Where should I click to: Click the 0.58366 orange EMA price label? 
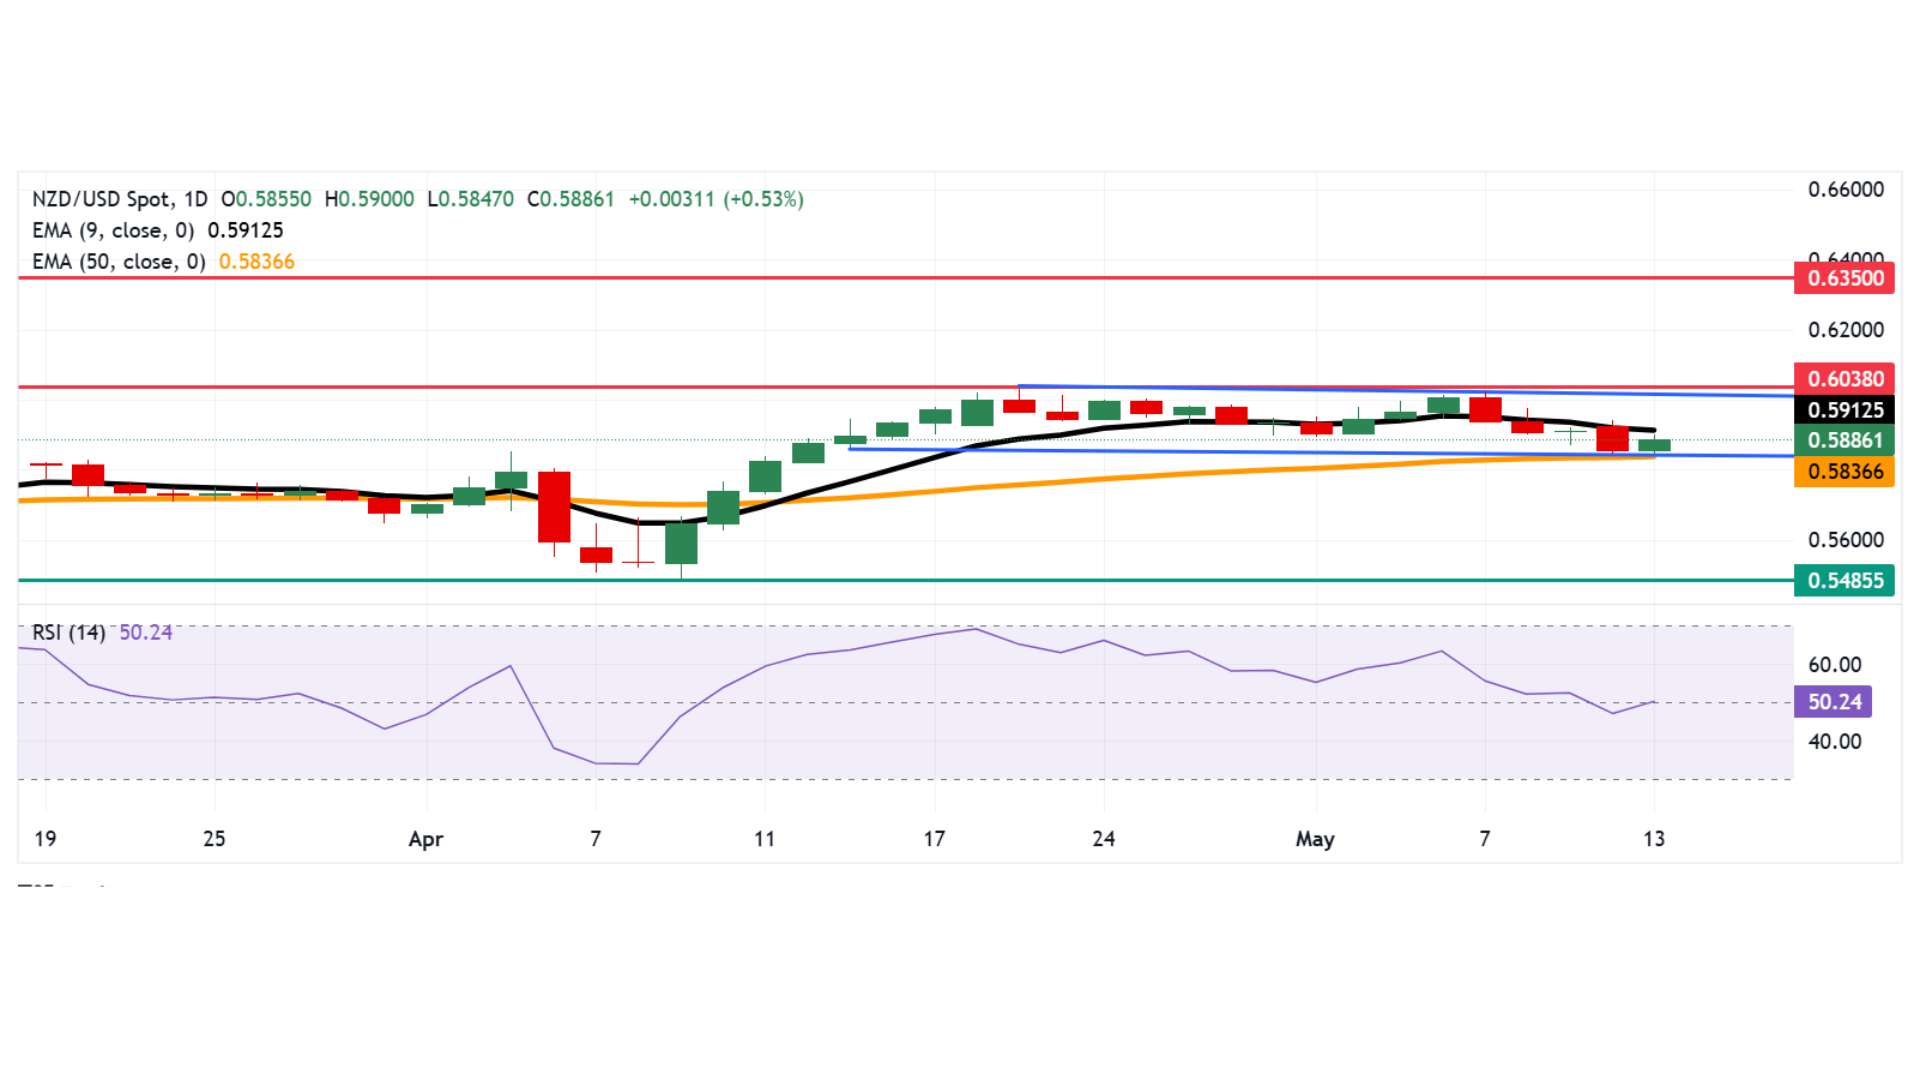click(1845, 471)
